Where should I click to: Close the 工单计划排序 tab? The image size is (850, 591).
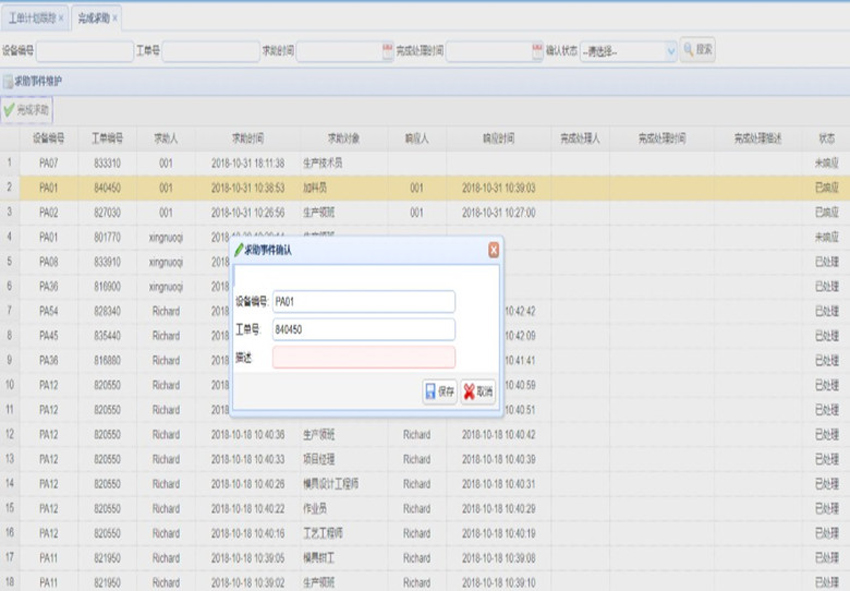pyautogui.click(x=61, y=19)
